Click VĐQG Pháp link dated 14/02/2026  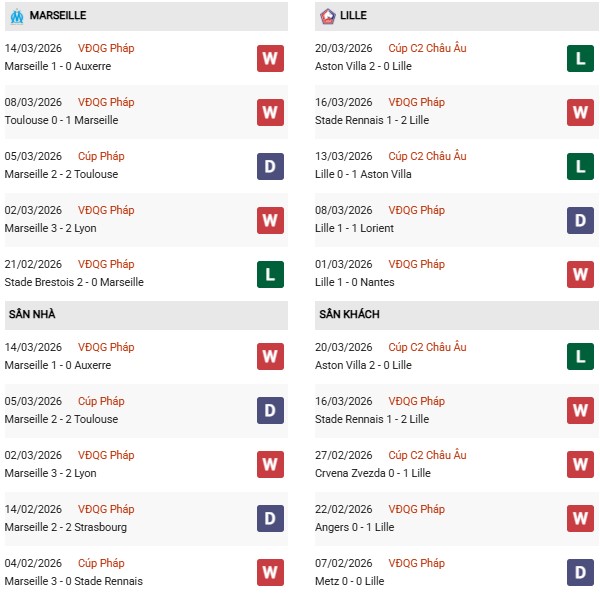pyautogui.click(x=106, y=509)
